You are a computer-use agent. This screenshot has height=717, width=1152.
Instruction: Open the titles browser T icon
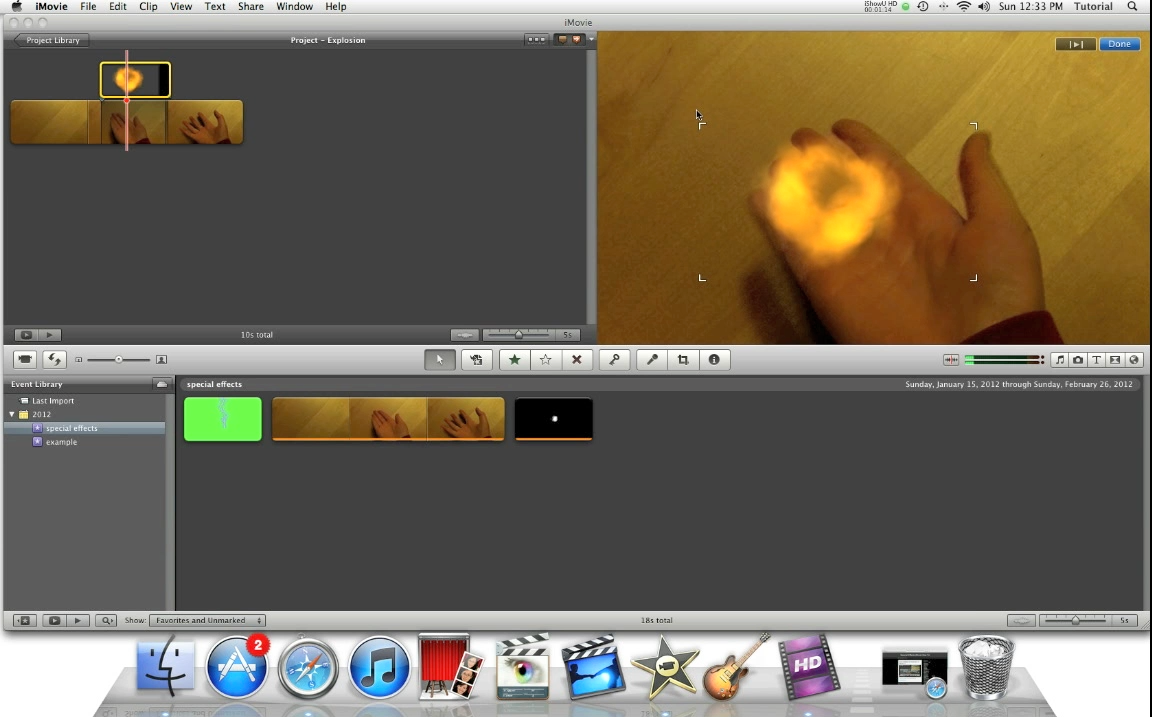click(1096, 359)
